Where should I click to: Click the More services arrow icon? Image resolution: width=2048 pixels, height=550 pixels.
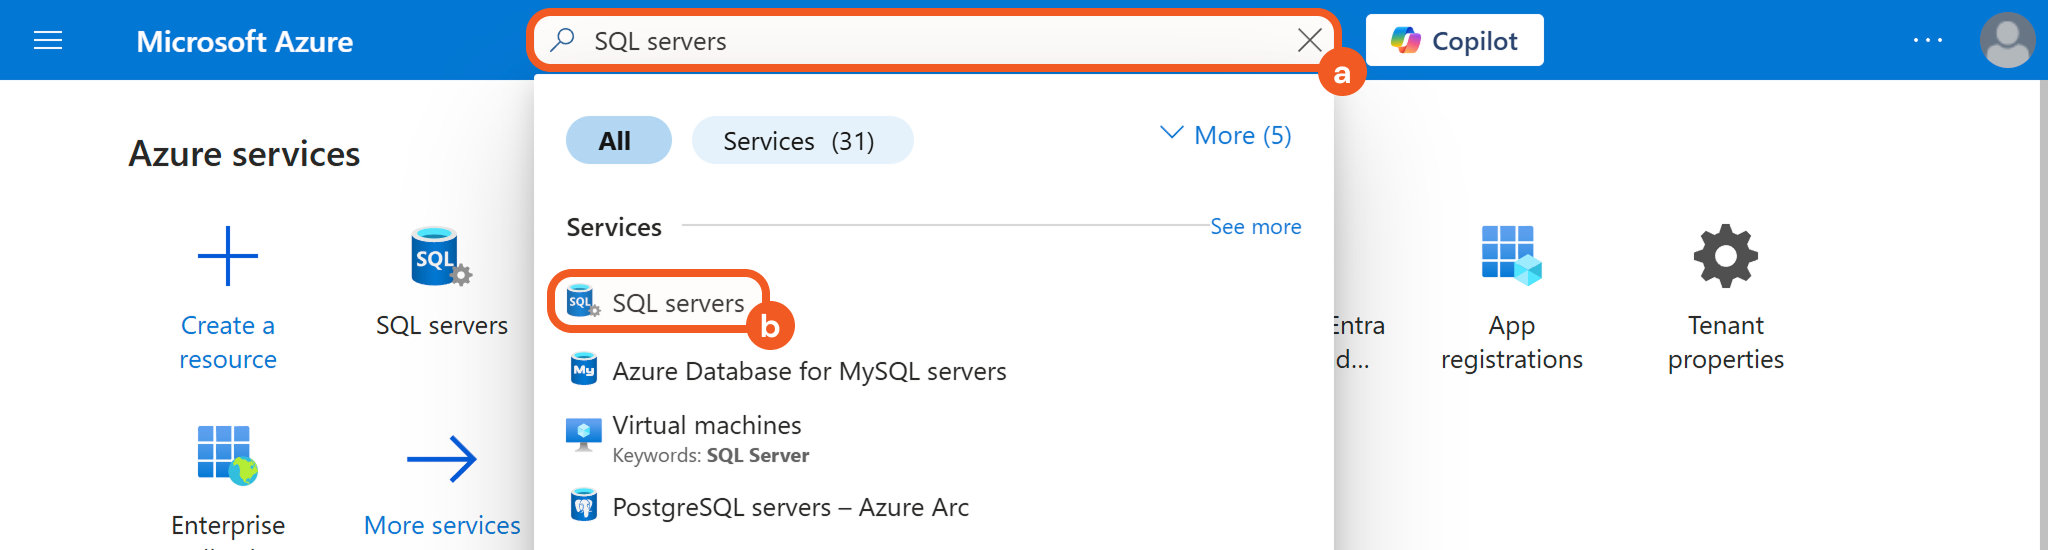441,459
